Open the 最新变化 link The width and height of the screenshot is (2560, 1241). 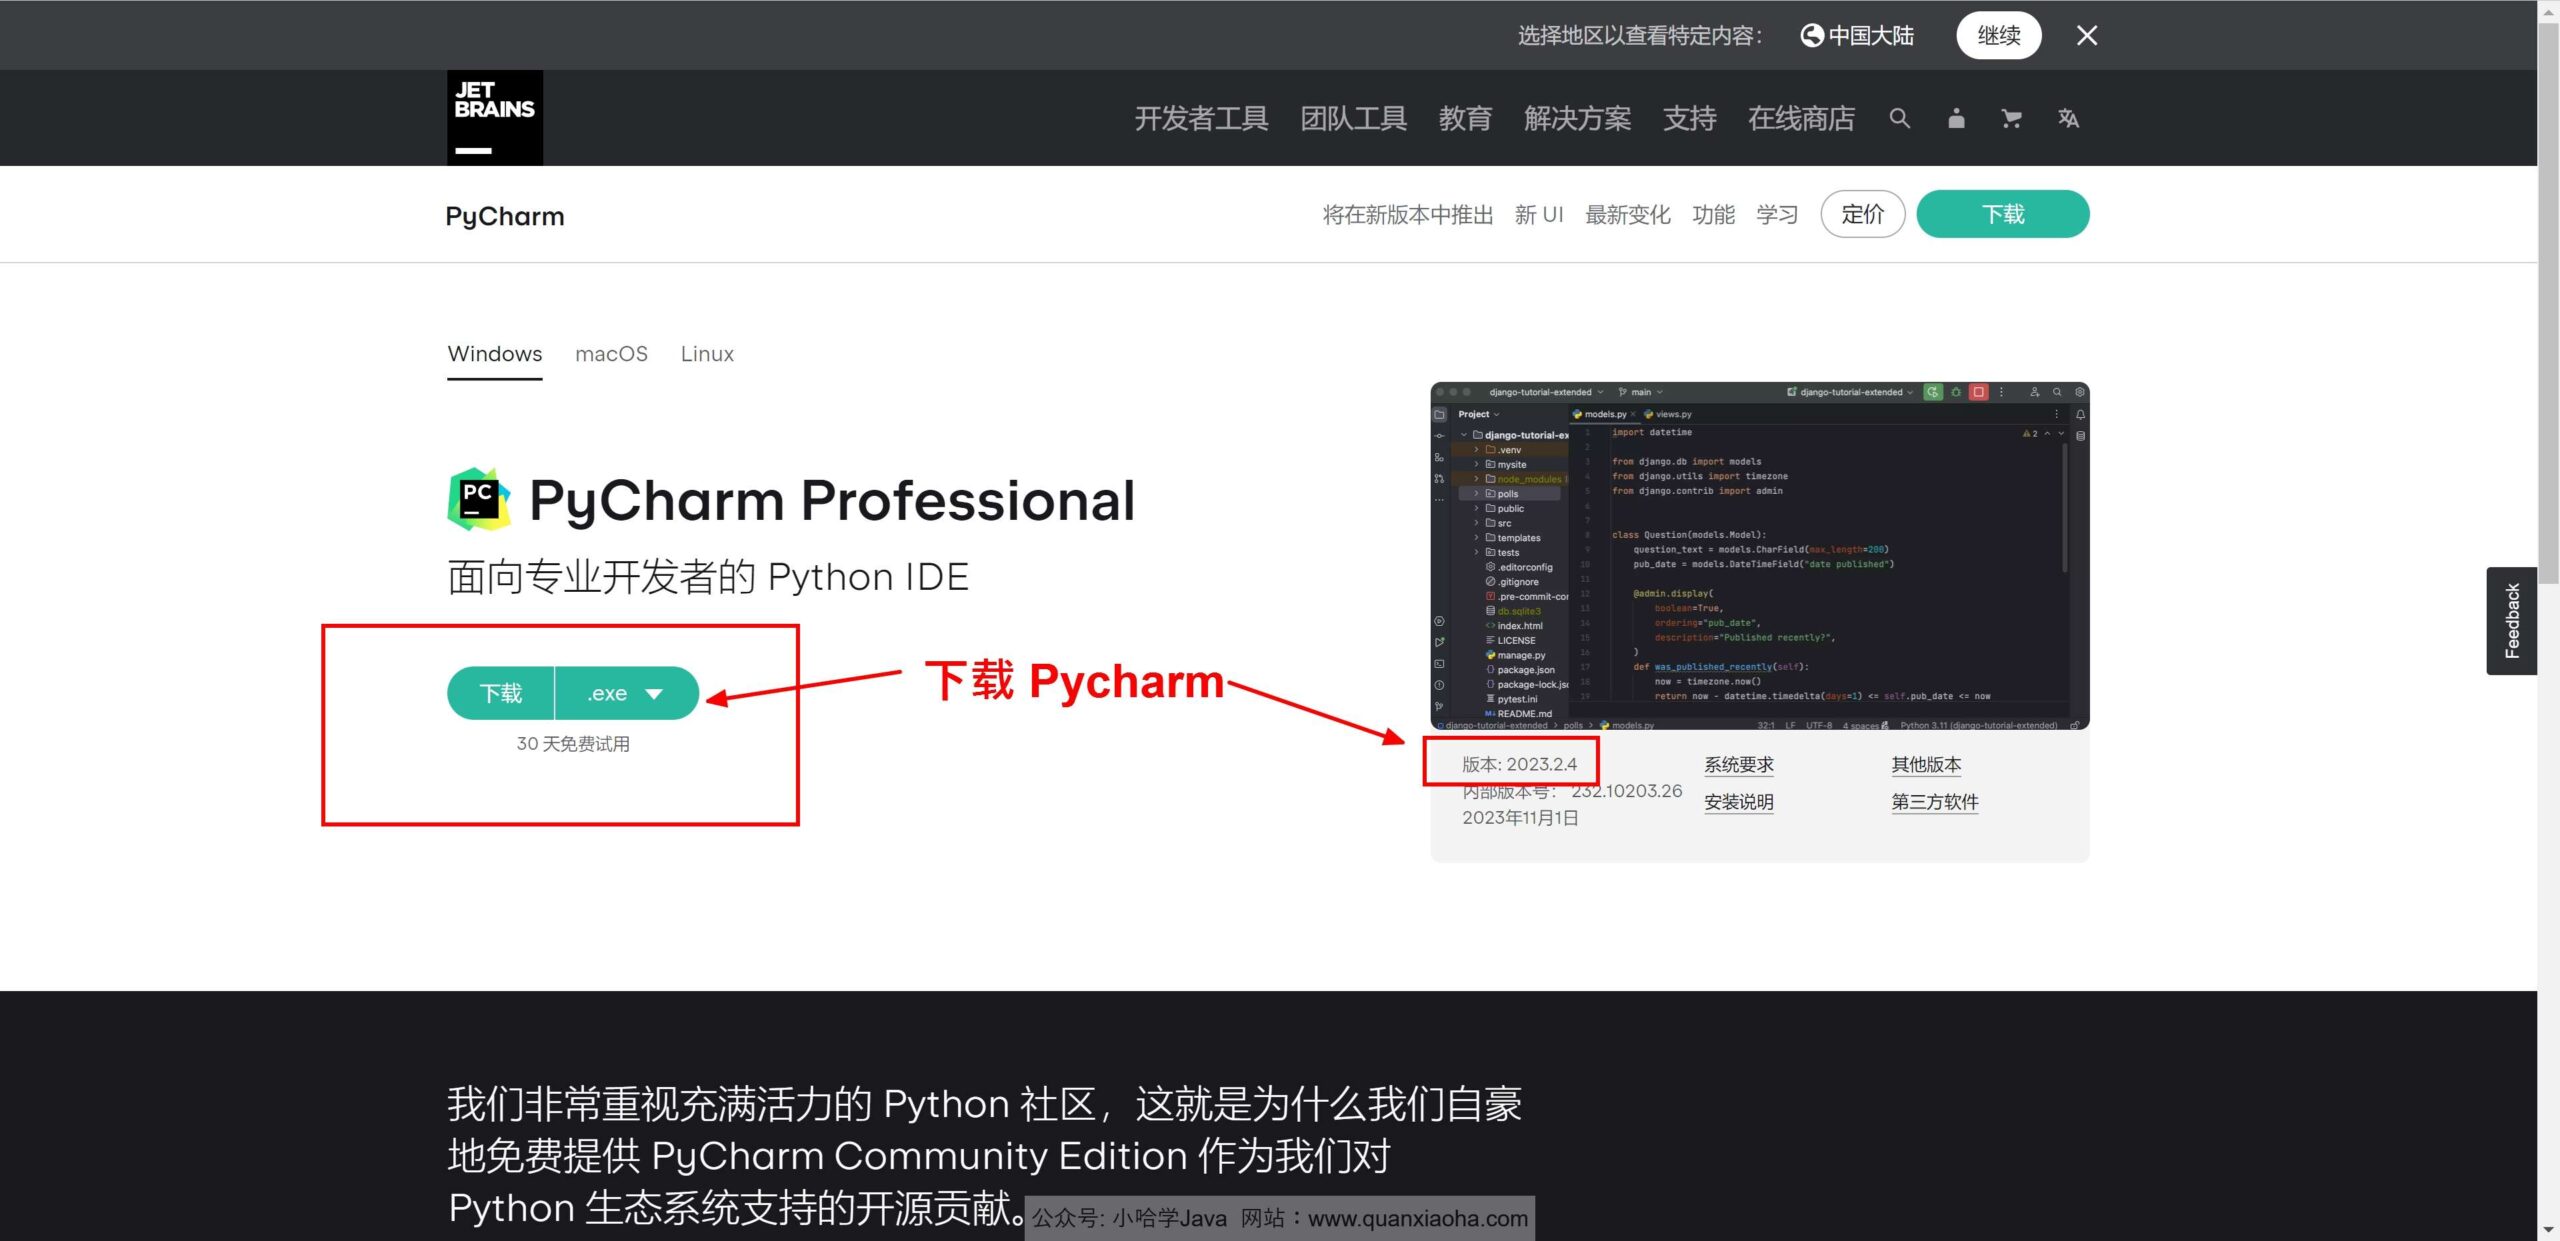(1628, 215)
